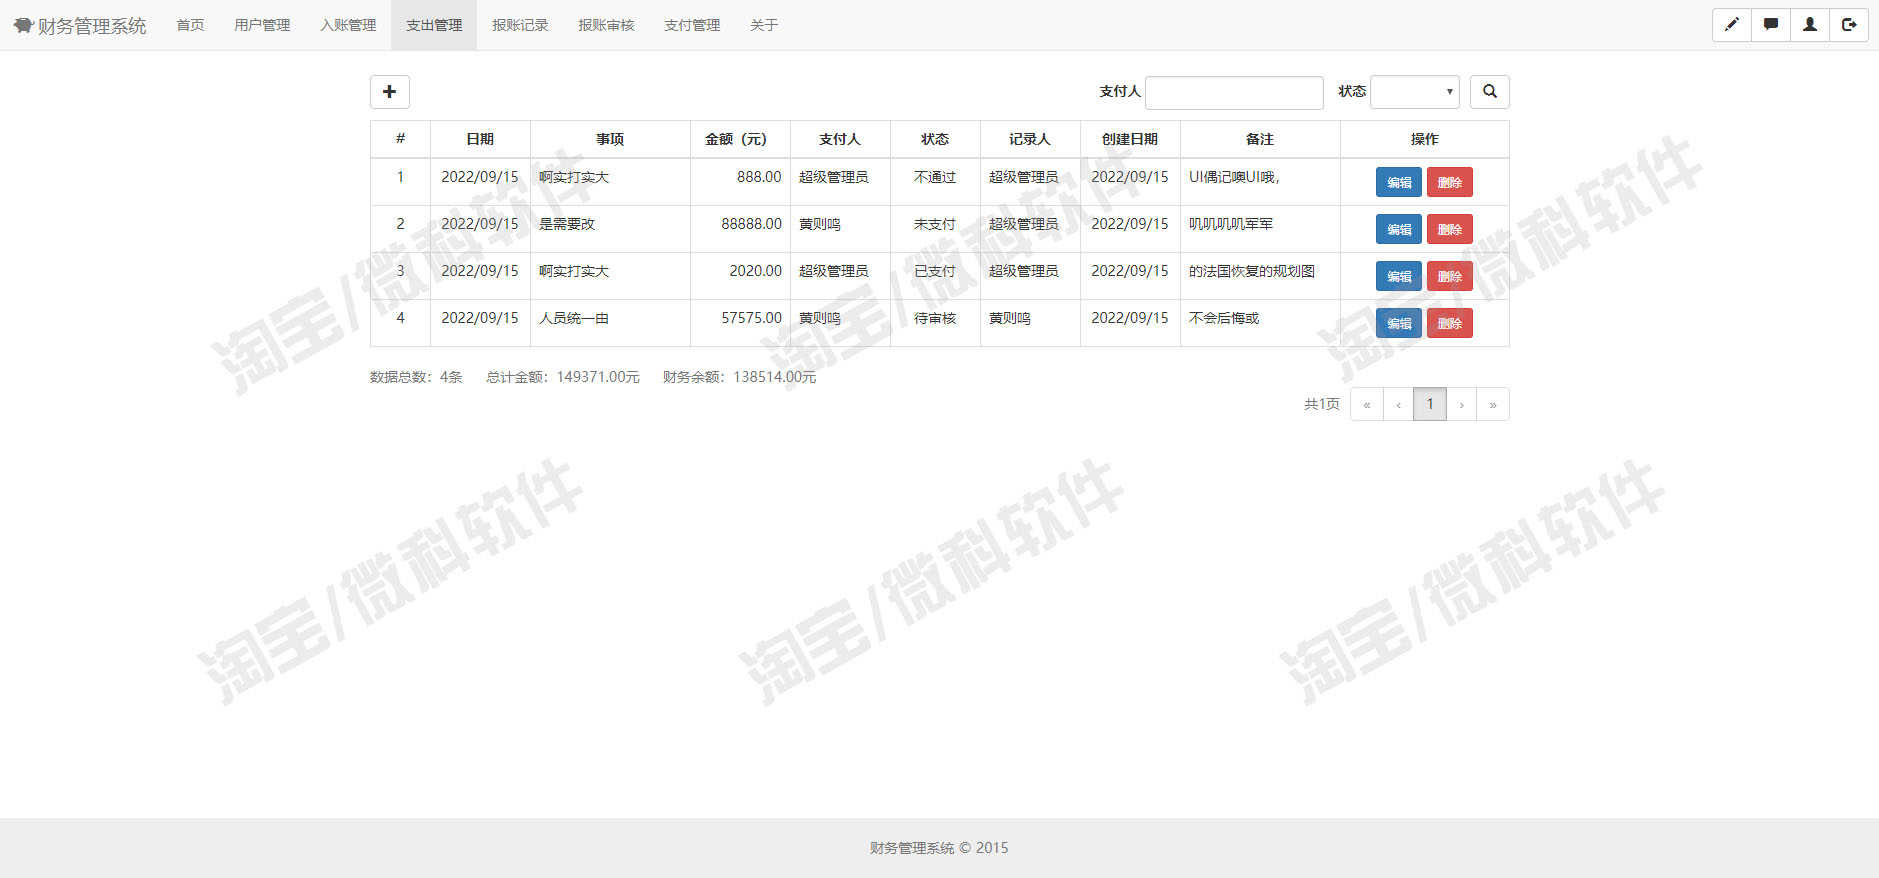Go to last page » button
This screenshot has height=878, width=1879.
1493,404
